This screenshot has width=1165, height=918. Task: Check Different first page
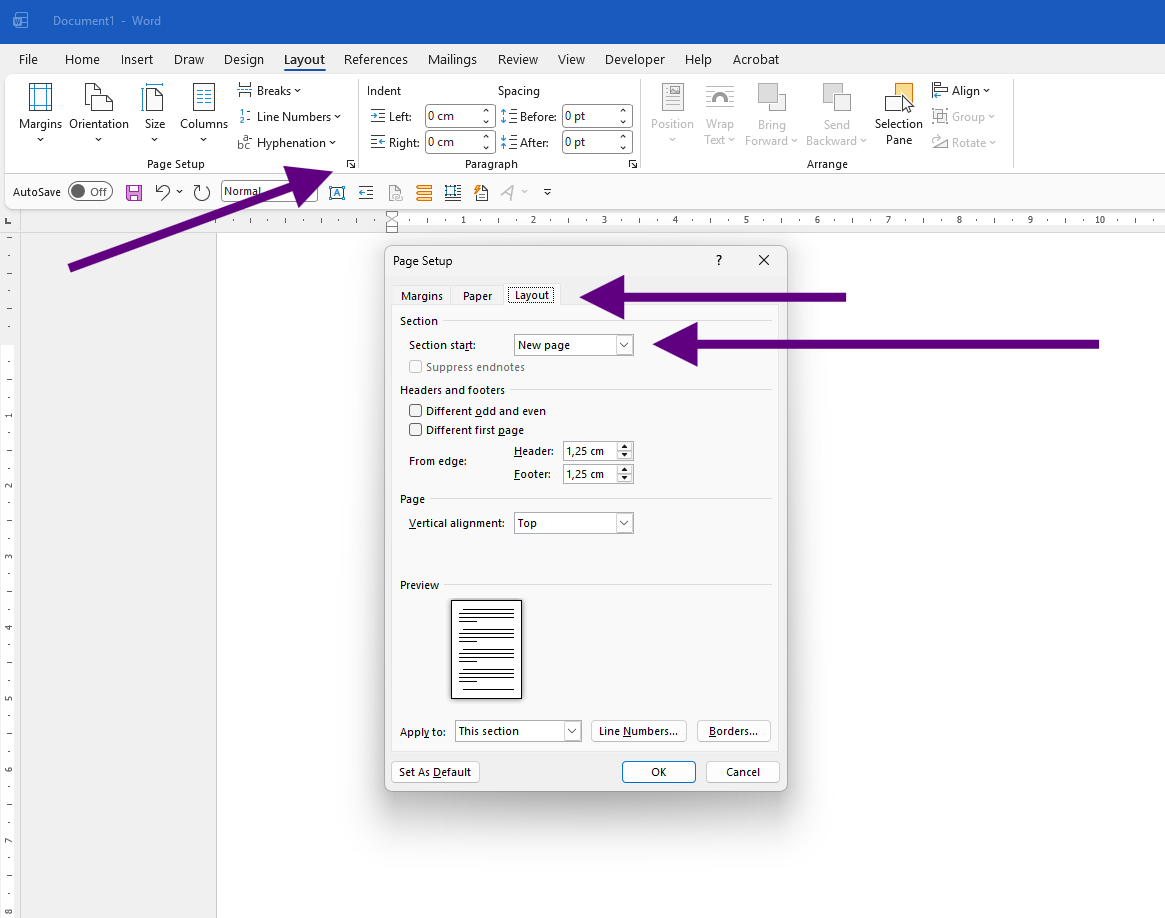415,430
